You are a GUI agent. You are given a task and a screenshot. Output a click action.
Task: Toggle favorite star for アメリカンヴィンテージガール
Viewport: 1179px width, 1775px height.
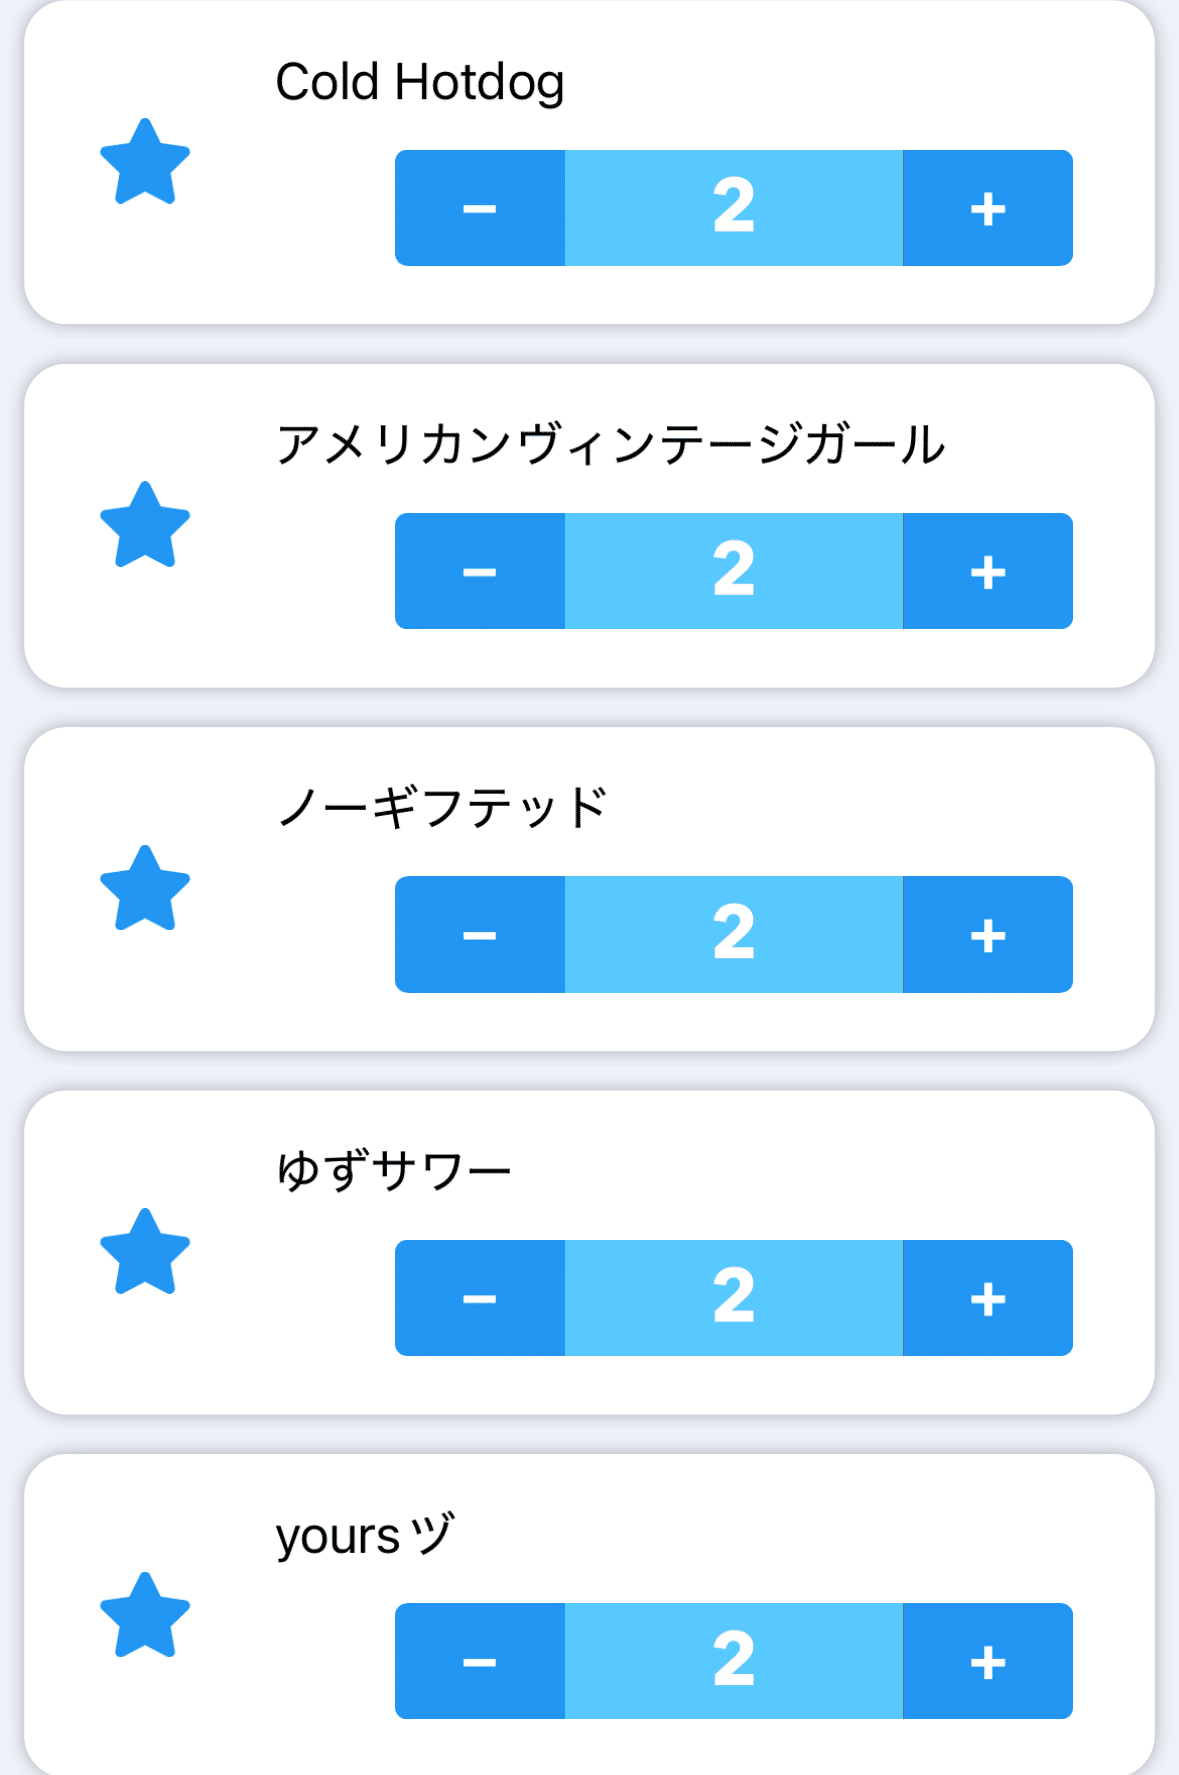(x=145, y=525)
